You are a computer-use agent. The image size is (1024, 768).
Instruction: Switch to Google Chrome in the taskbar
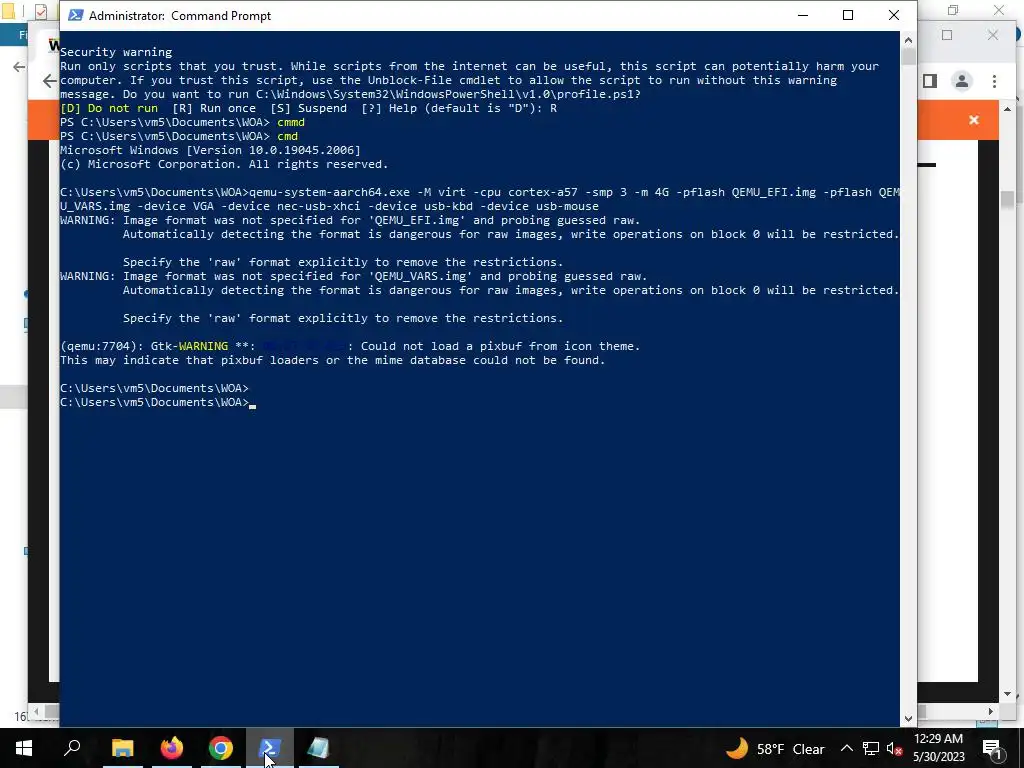point(221,748)
